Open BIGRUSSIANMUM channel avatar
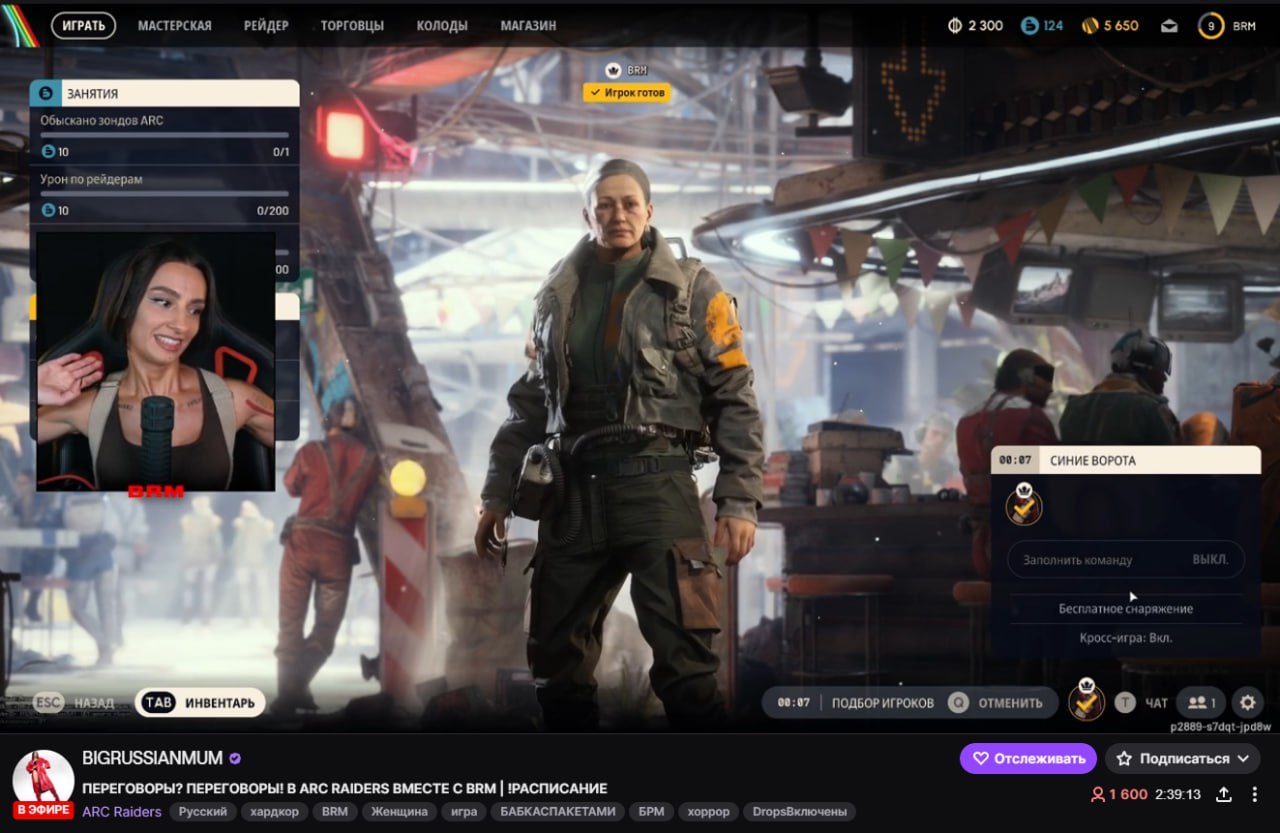Image resolution: width=1280 pixels, height=833 pixels. tap(43, 780)
